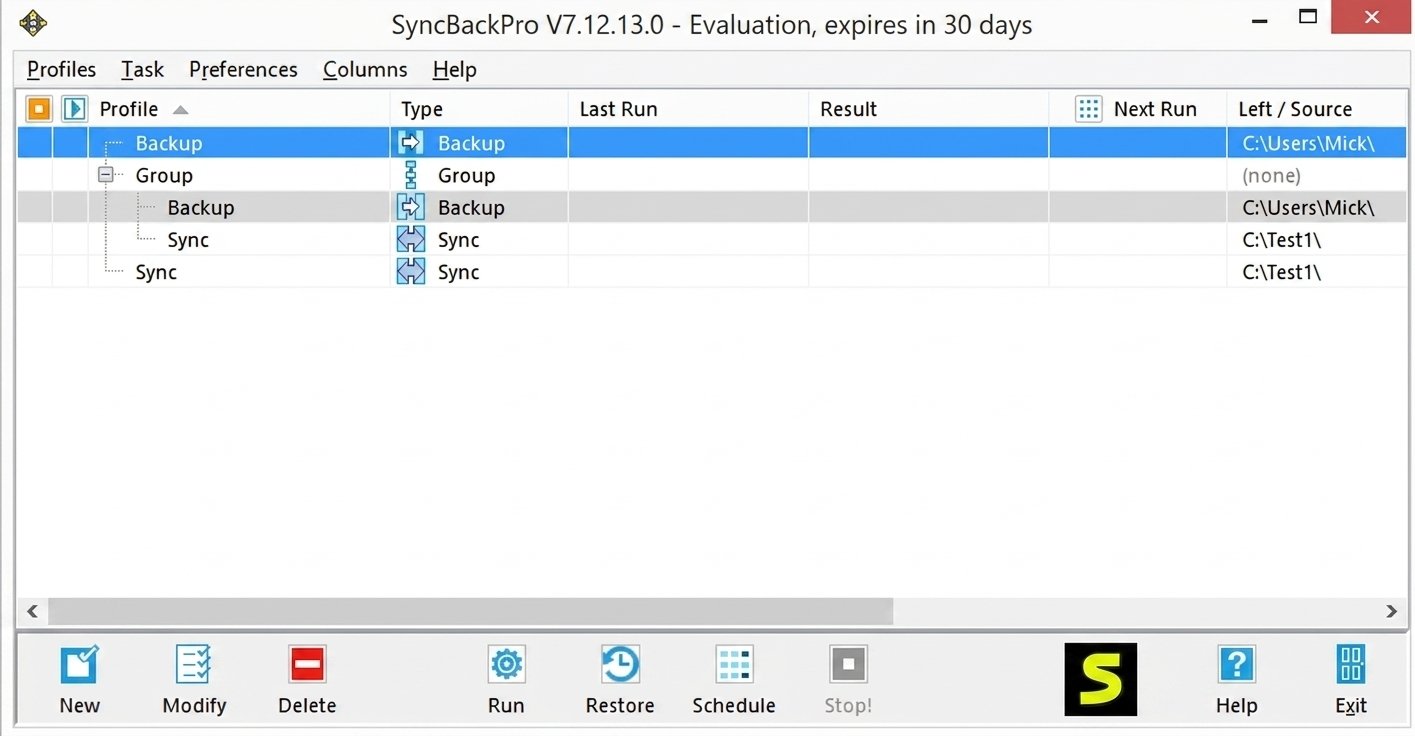Click C:\Test1\ in the last row

(x=1282, y=272)
